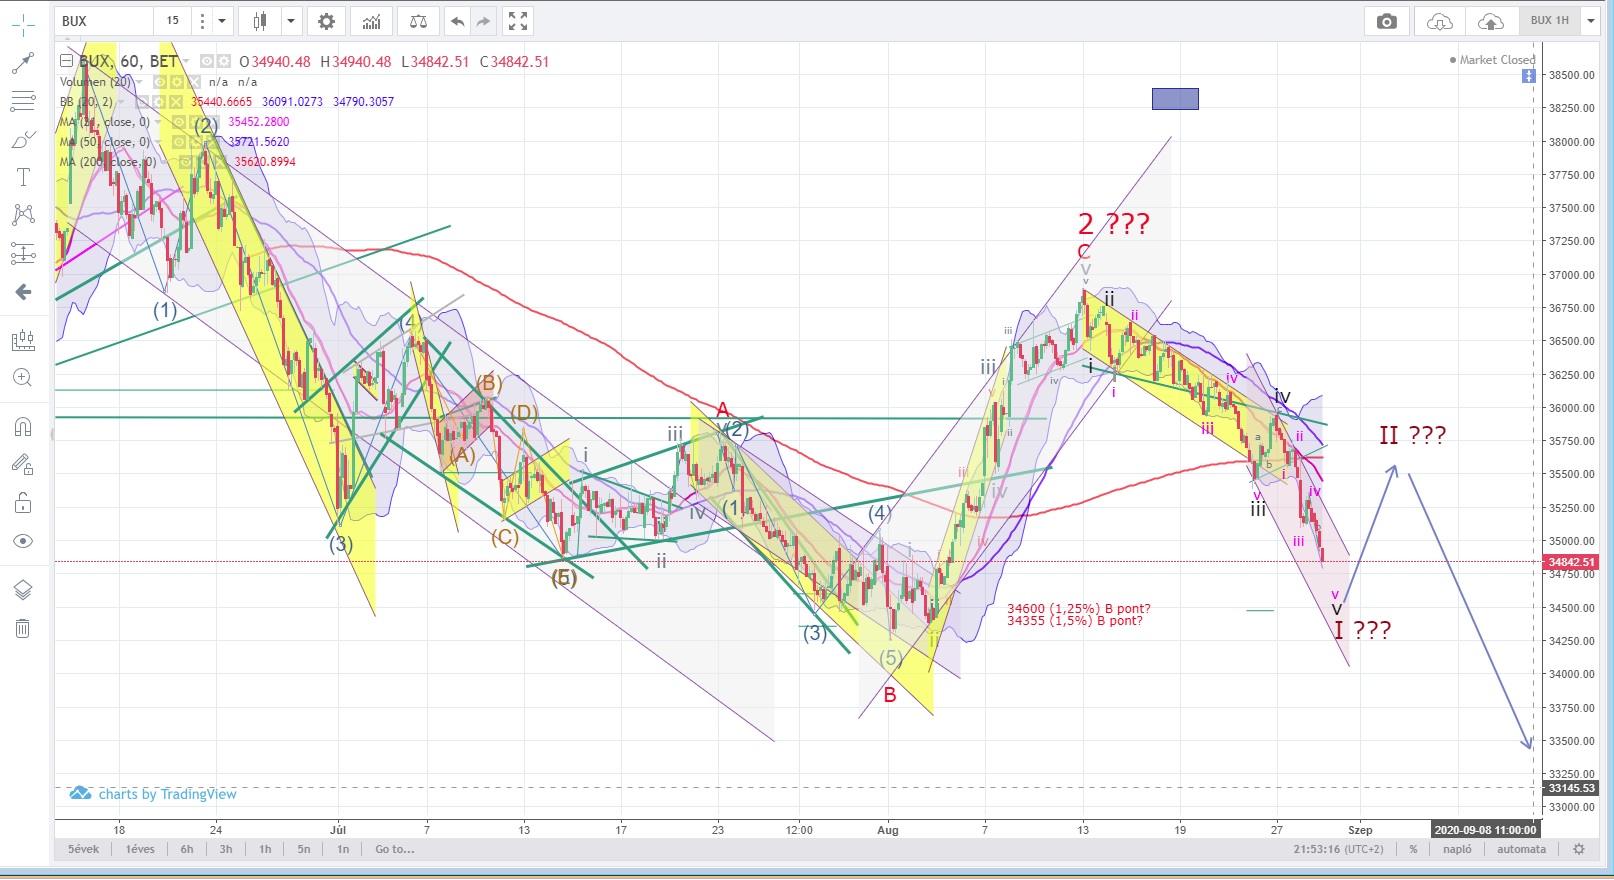Viewport: 1614px width, 880px height.
Task: Expand the time interval dropdown arrow
Action: [222, 21]
